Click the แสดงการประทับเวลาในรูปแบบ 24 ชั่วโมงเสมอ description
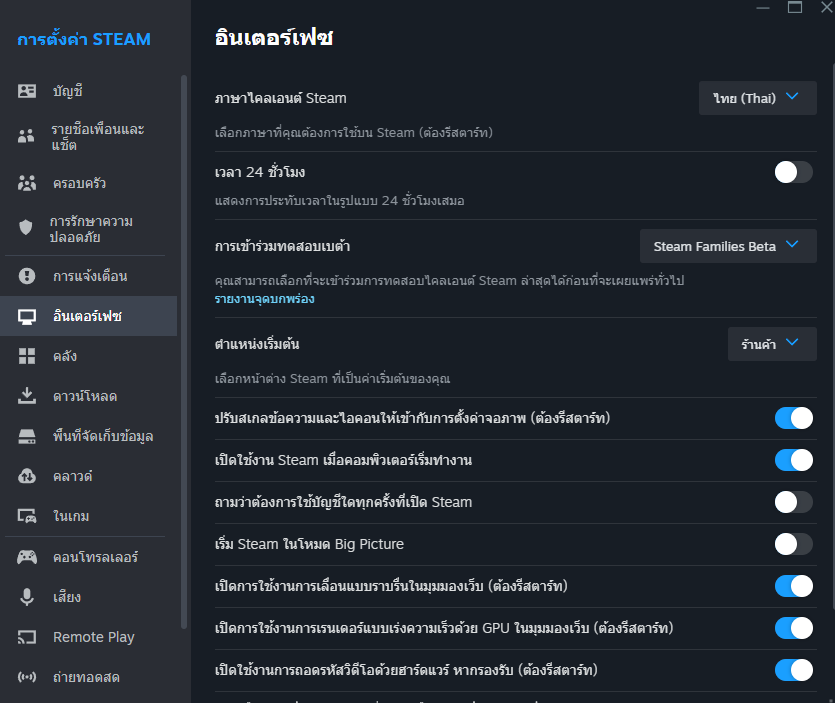The height and width of the screenshot is (703, 835). (x=339, y=201)
